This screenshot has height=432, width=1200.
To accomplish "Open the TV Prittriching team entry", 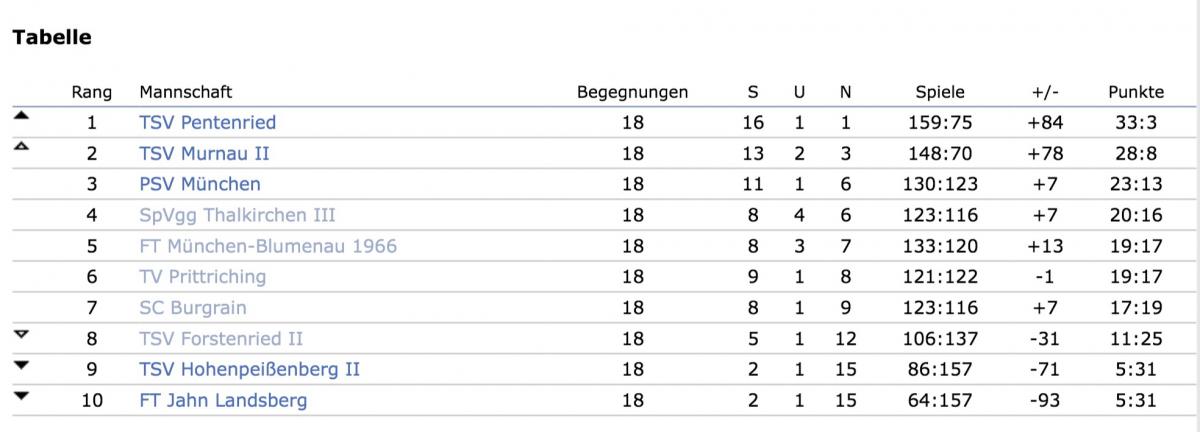I will (202, 277).
